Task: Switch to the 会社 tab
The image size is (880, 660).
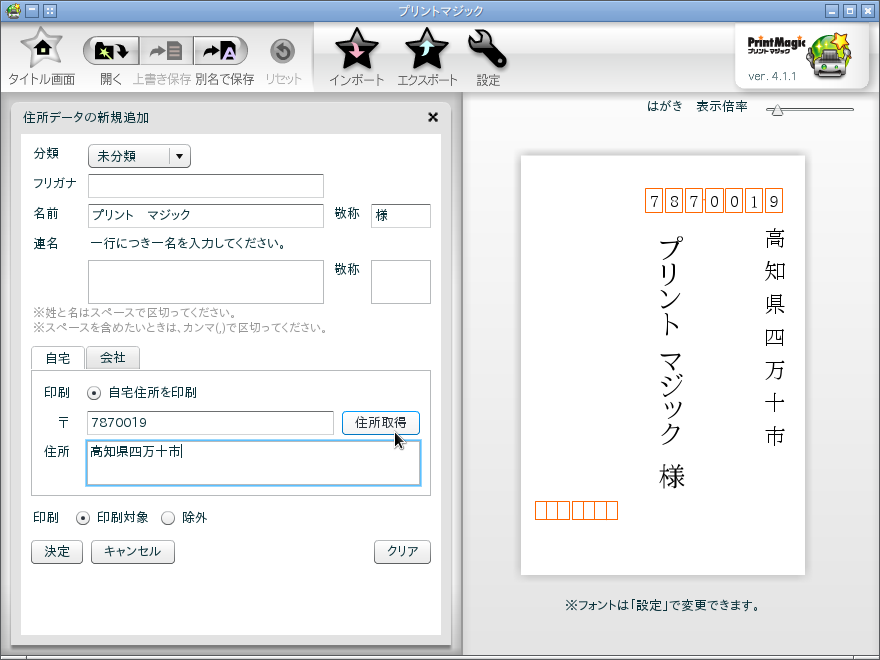Action: coord(113,358)
